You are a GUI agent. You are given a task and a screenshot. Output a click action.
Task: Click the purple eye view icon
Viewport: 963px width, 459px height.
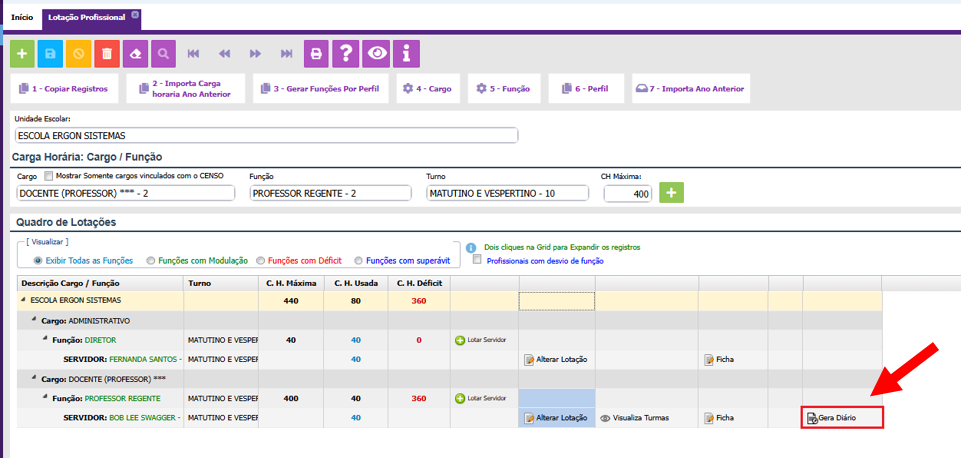click(376, 53)
